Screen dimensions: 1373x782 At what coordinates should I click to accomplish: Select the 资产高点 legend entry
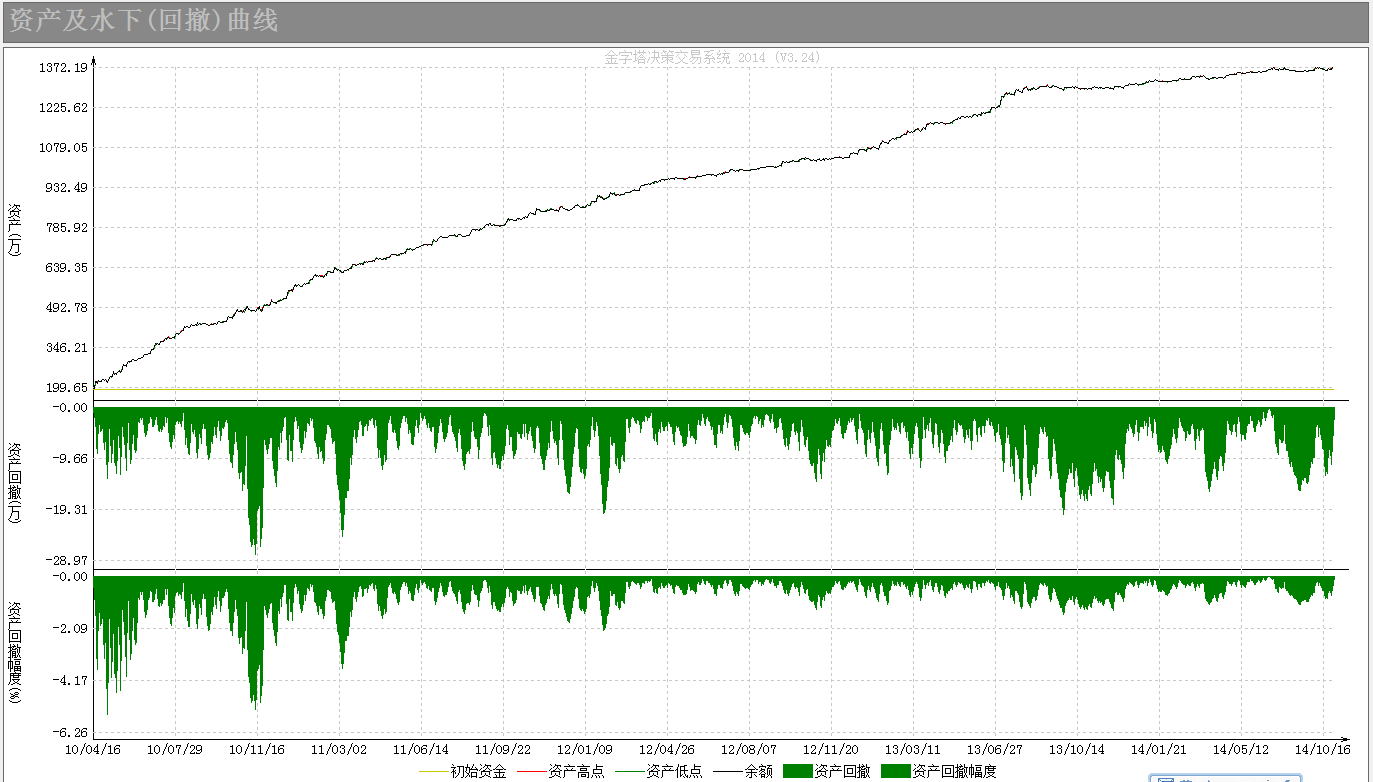click(560, 772)
